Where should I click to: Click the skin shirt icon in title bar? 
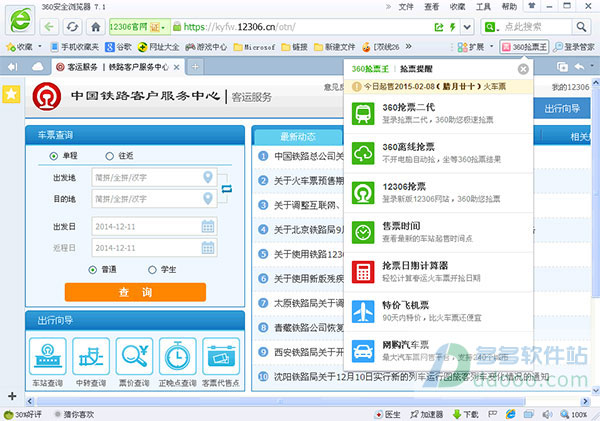[532, 6]
